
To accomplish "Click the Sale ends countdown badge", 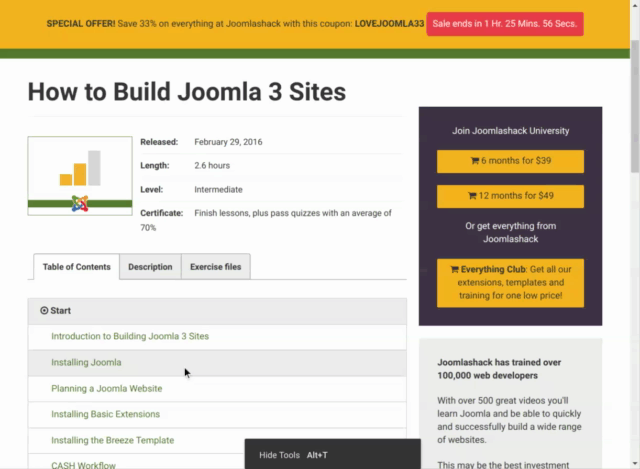I will coord(505,24).
